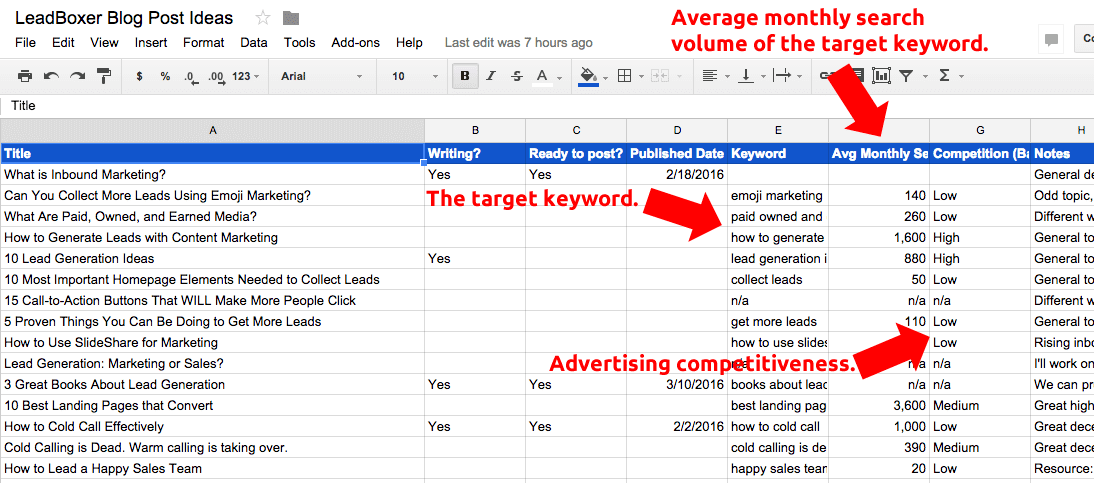Open the Functions sigma menu
Screen dimensions: 1094x483
click(x=950, y=76)
